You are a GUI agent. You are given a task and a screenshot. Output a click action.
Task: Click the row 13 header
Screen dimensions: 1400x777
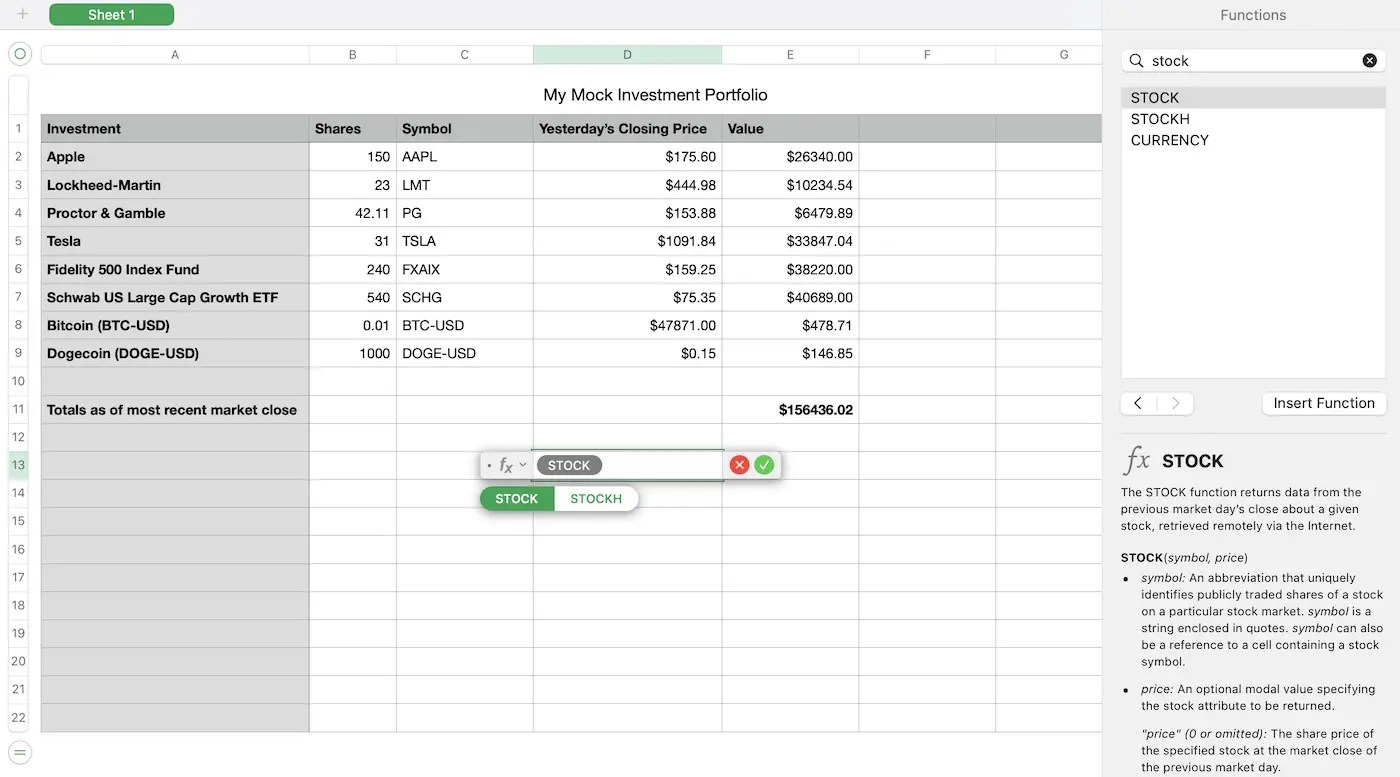[17, 465]
